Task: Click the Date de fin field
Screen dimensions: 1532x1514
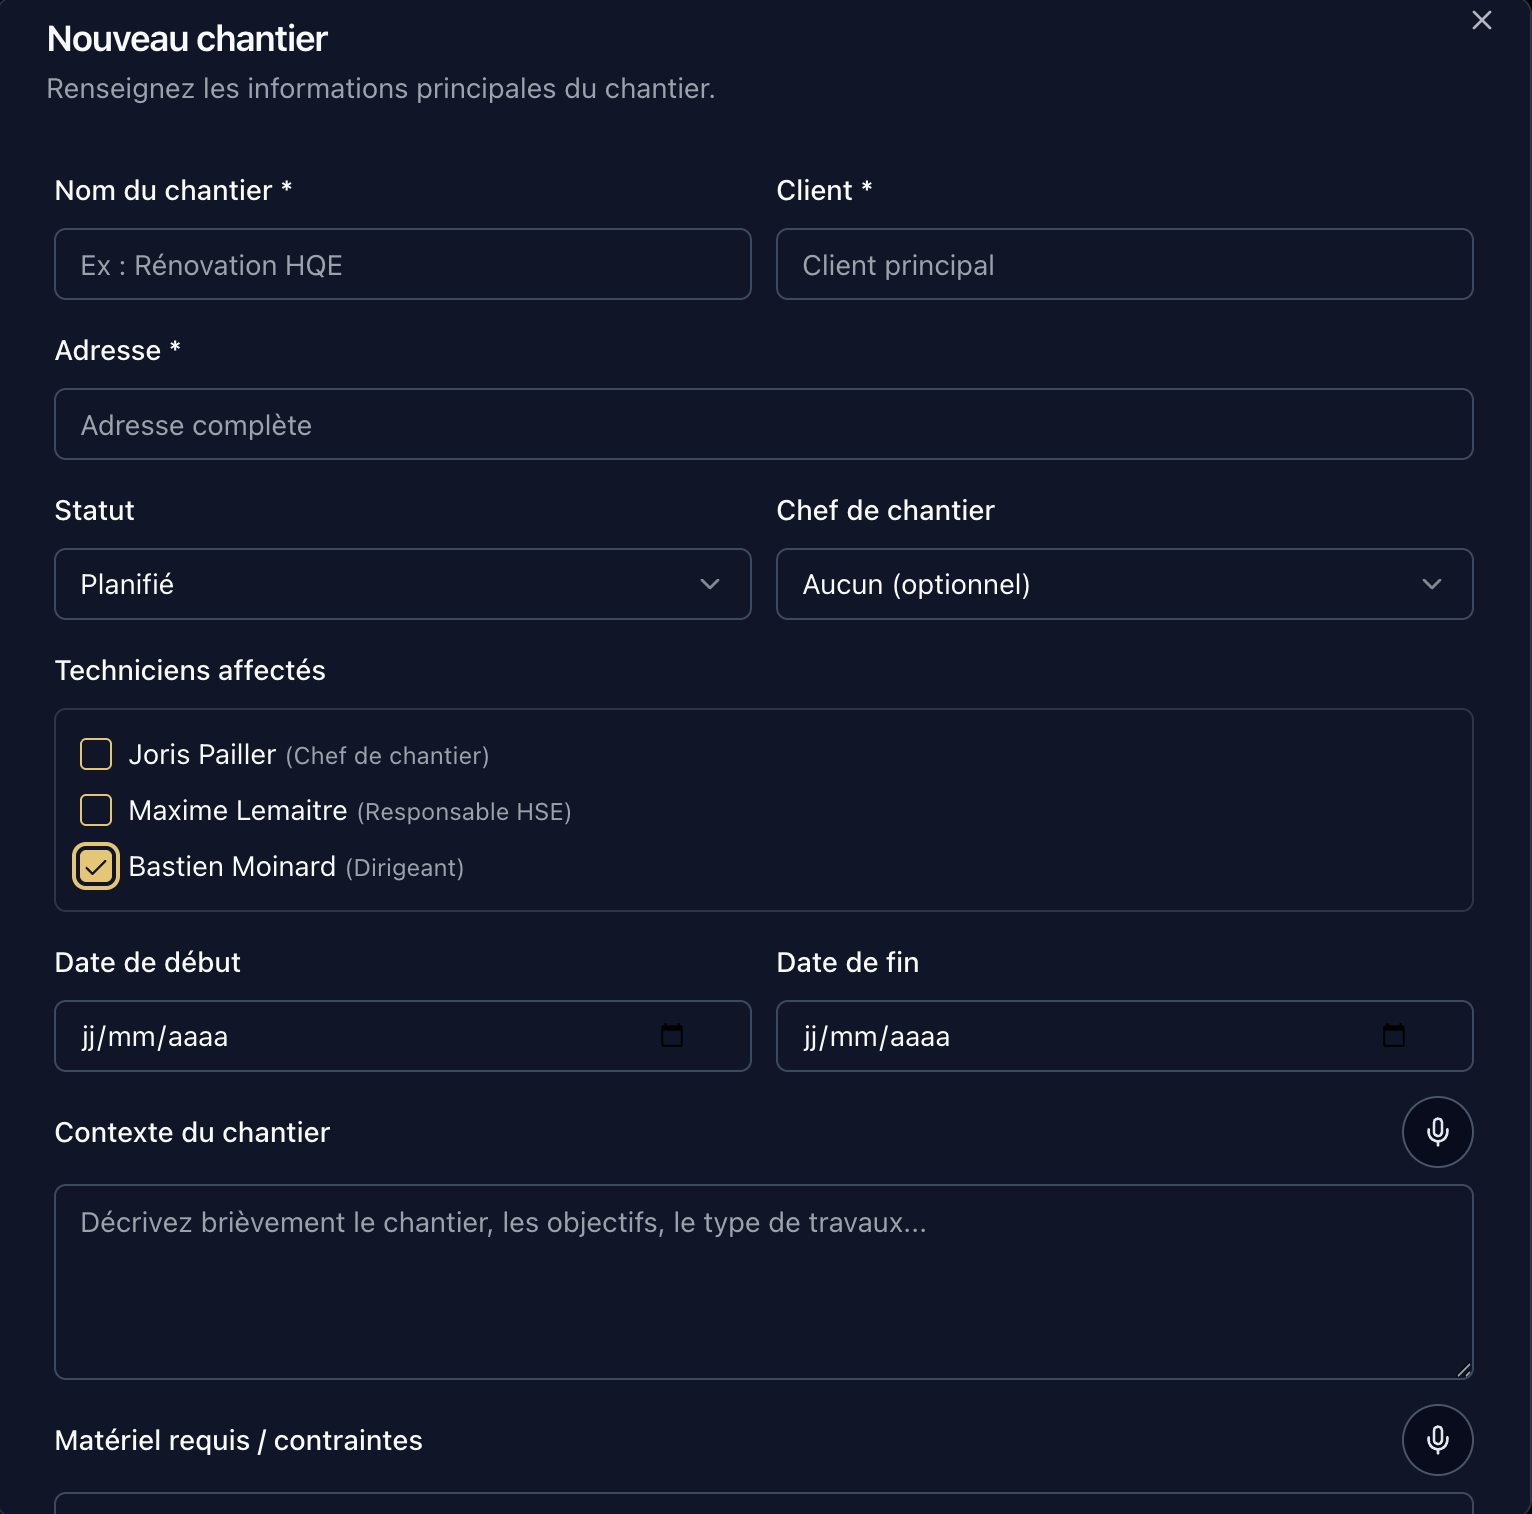Action: click(1070, 1036)
